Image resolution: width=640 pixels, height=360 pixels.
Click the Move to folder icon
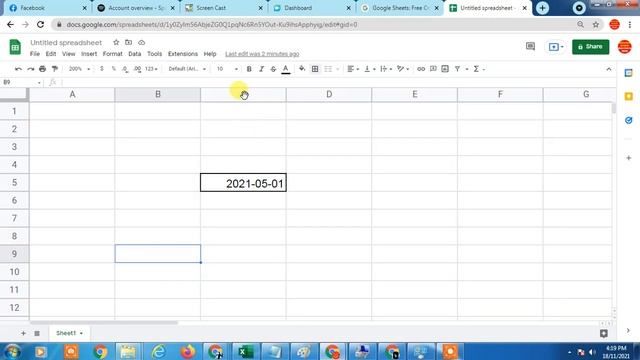tap(129, 42)
